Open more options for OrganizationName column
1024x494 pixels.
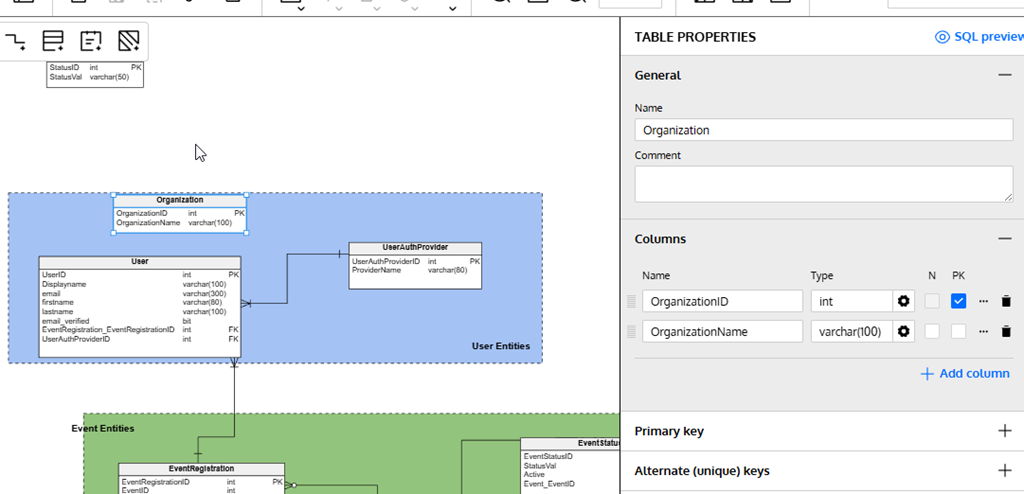tap(983, 331)
